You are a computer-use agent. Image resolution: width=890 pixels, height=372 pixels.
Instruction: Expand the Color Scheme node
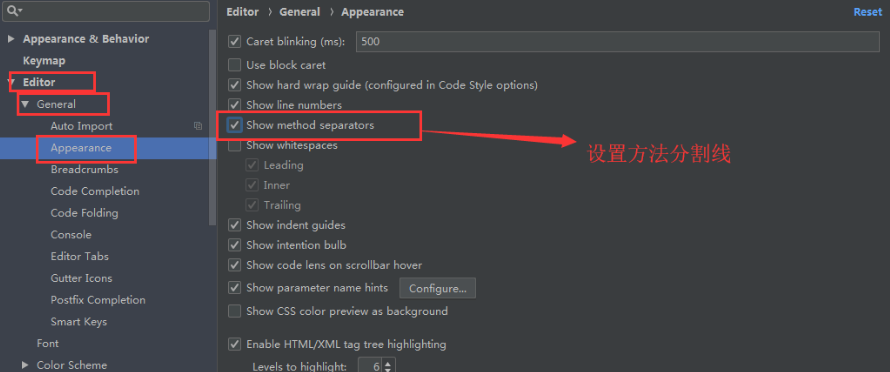tap(24, 365)
